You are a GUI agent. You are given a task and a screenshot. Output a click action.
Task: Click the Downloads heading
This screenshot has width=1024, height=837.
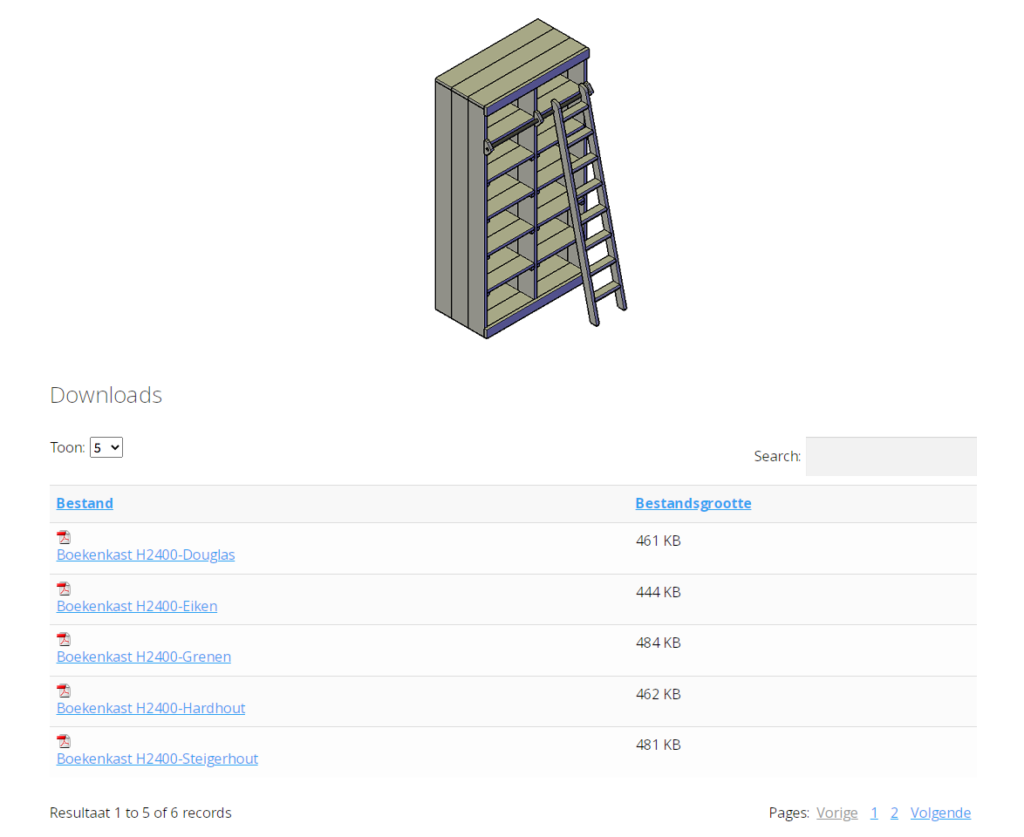pyautogui.click(x=106, y=395)
